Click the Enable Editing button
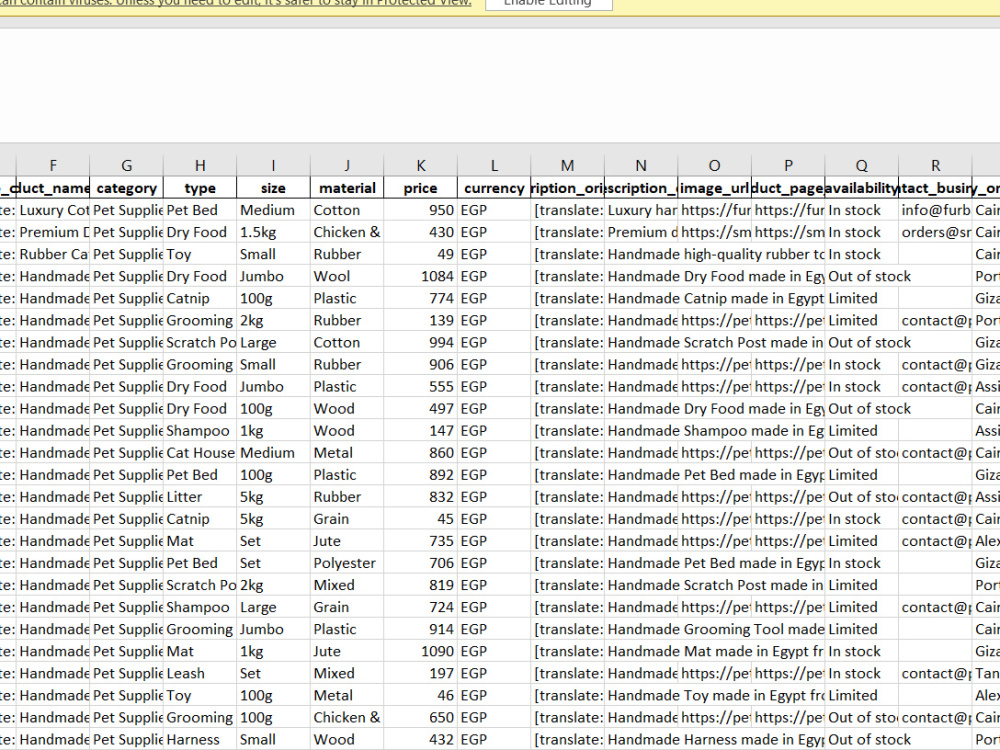 548,3
